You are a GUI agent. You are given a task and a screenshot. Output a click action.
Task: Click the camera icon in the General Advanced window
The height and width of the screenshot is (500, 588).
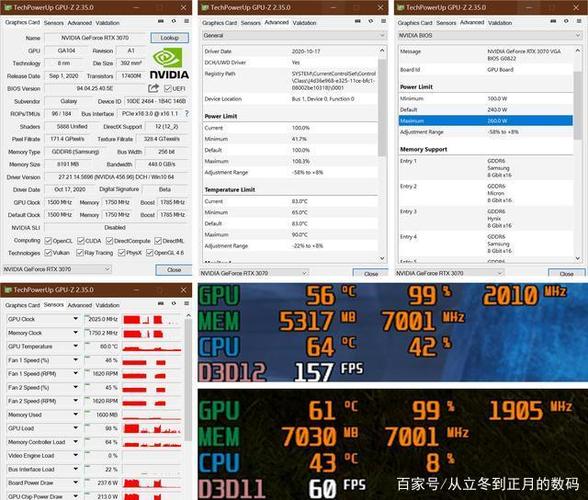coord(358,21)
